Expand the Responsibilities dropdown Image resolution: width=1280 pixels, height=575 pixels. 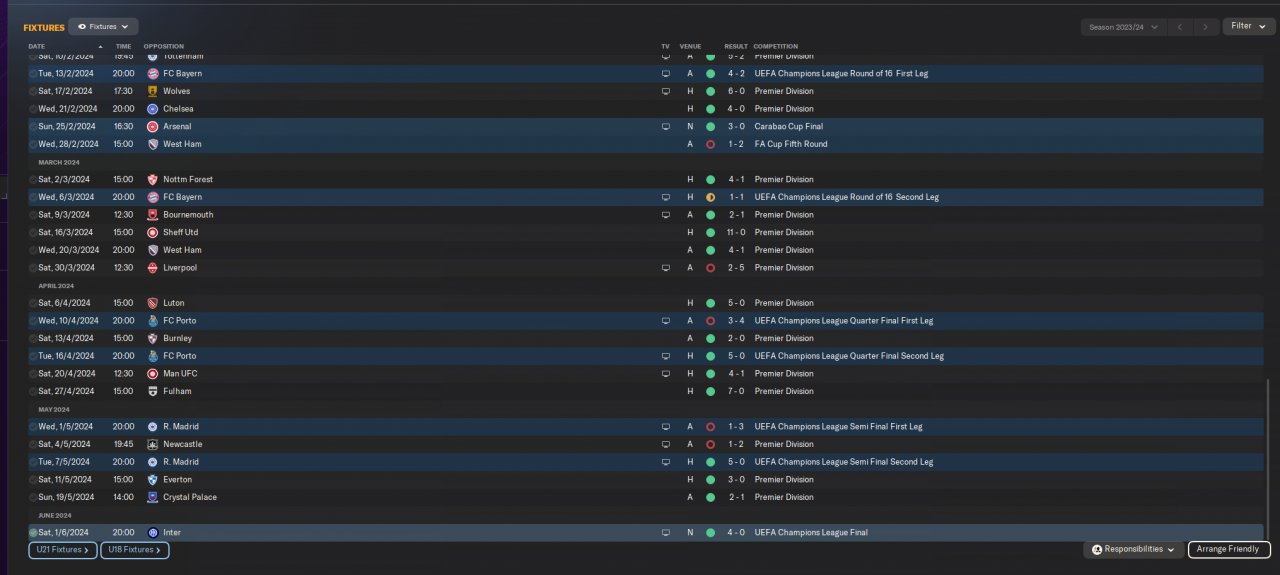[1133, 550]
